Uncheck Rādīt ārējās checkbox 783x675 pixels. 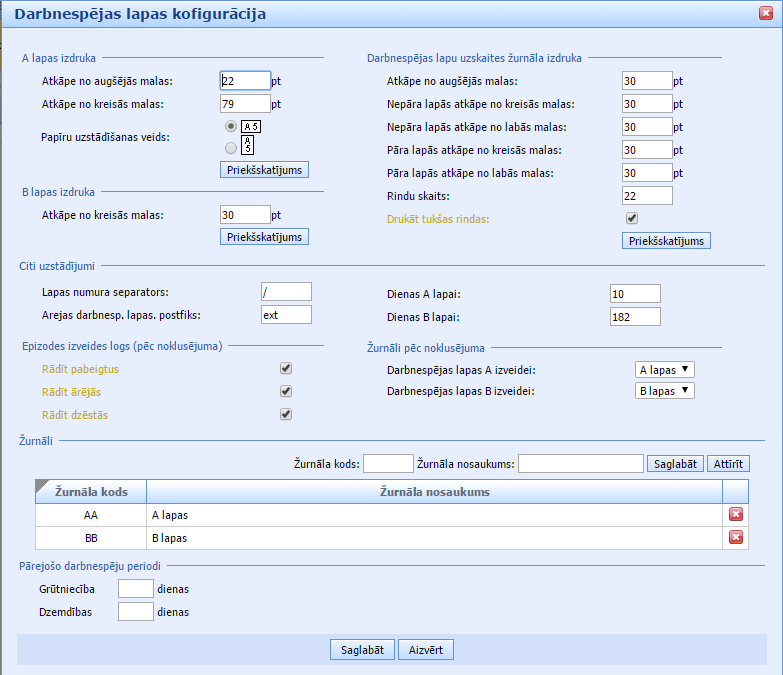point(286,391)
